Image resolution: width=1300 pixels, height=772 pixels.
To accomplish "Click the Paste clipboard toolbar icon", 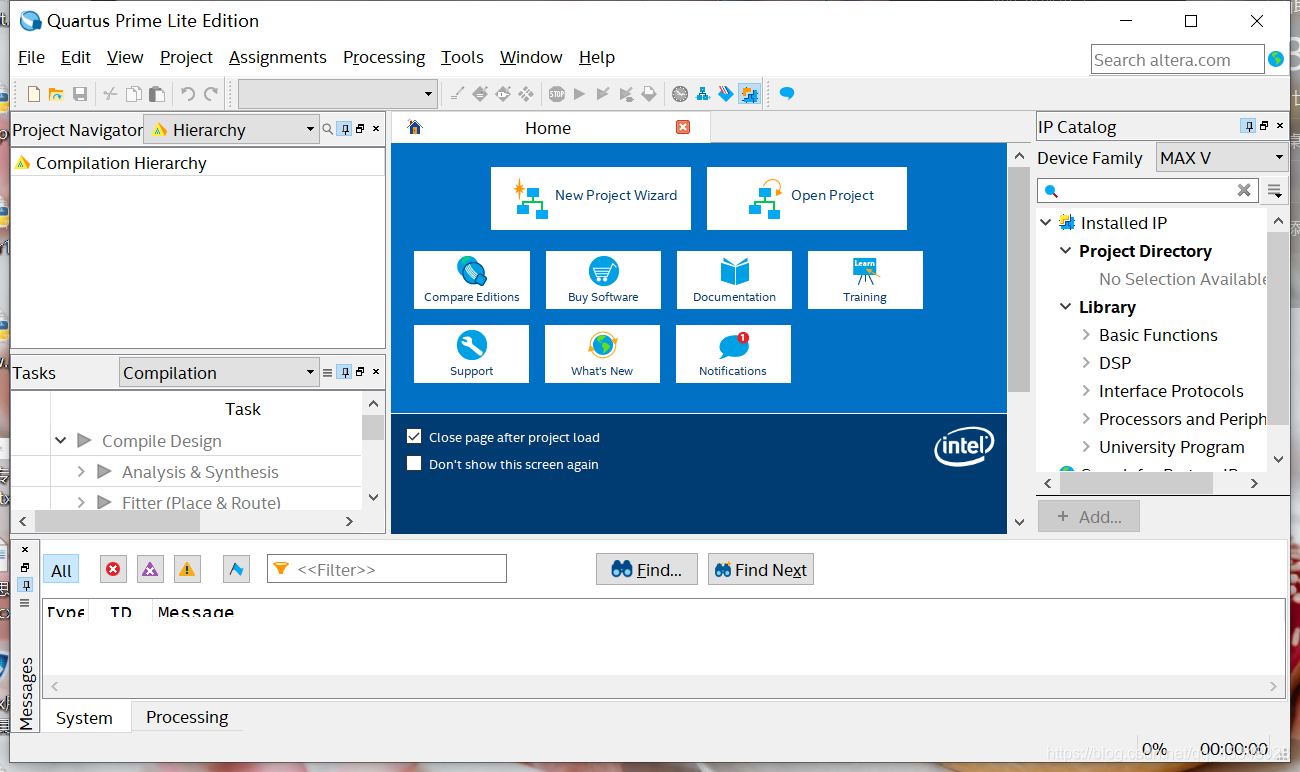I will click(157, 94).
